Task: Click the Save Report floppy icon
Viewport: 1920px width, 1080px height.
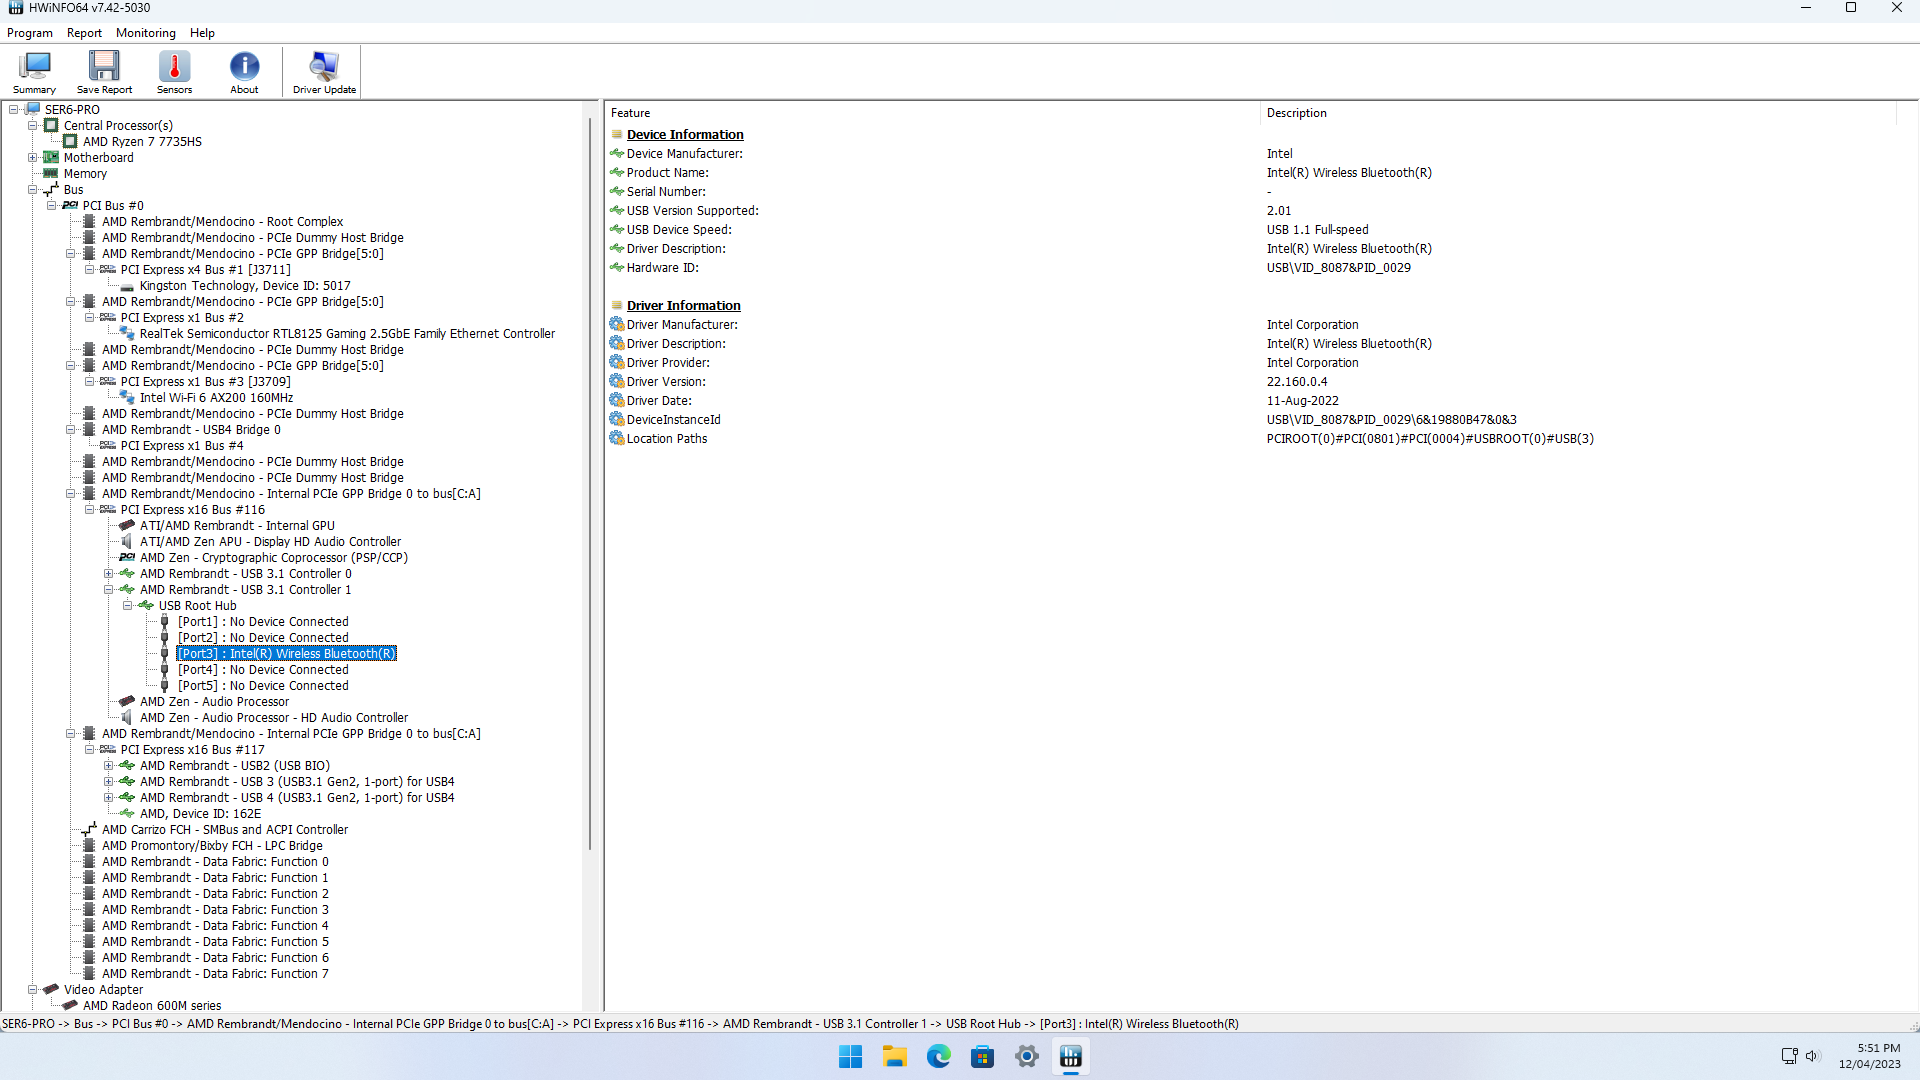Action: (104, 66)
